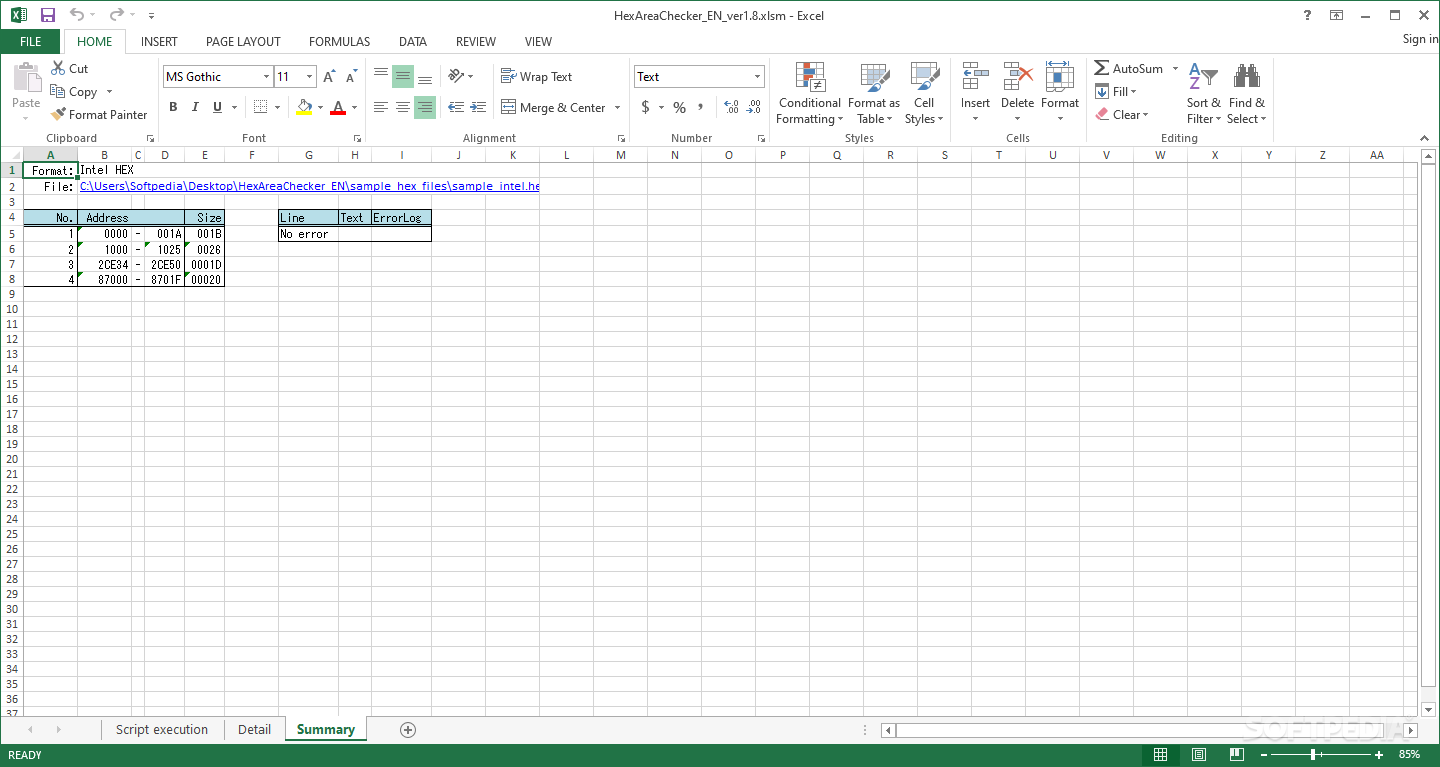Add a new sheet with the plus icon
Screen dimensions: 1440x767
[408, 730]
